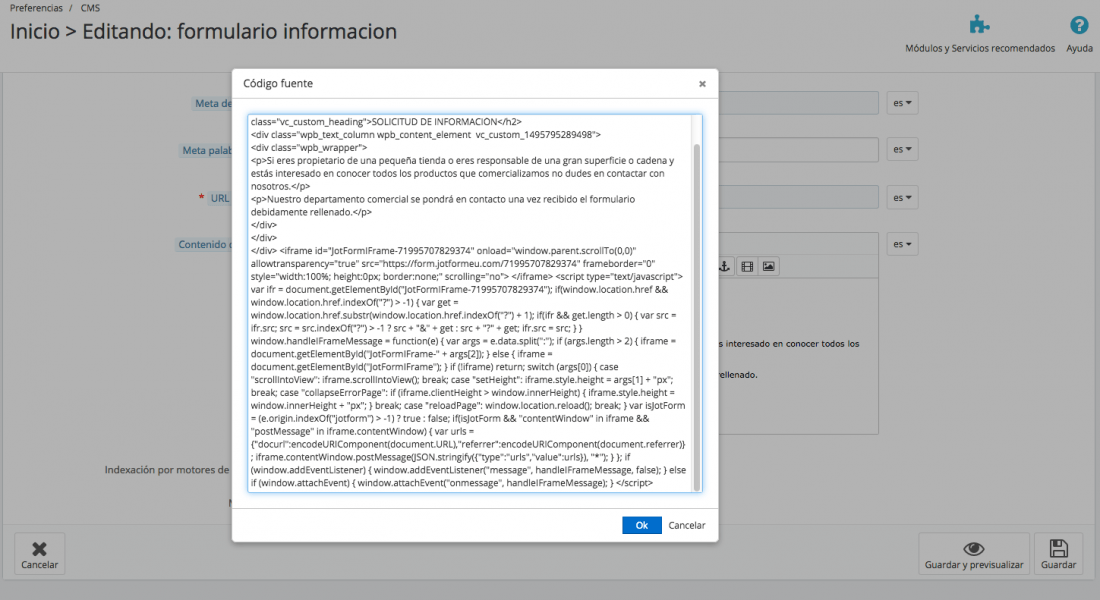The height and width of the screenshot is (600, 1100).
Task: Click Guardar y previsualizar button
Action: coord(974,554)
